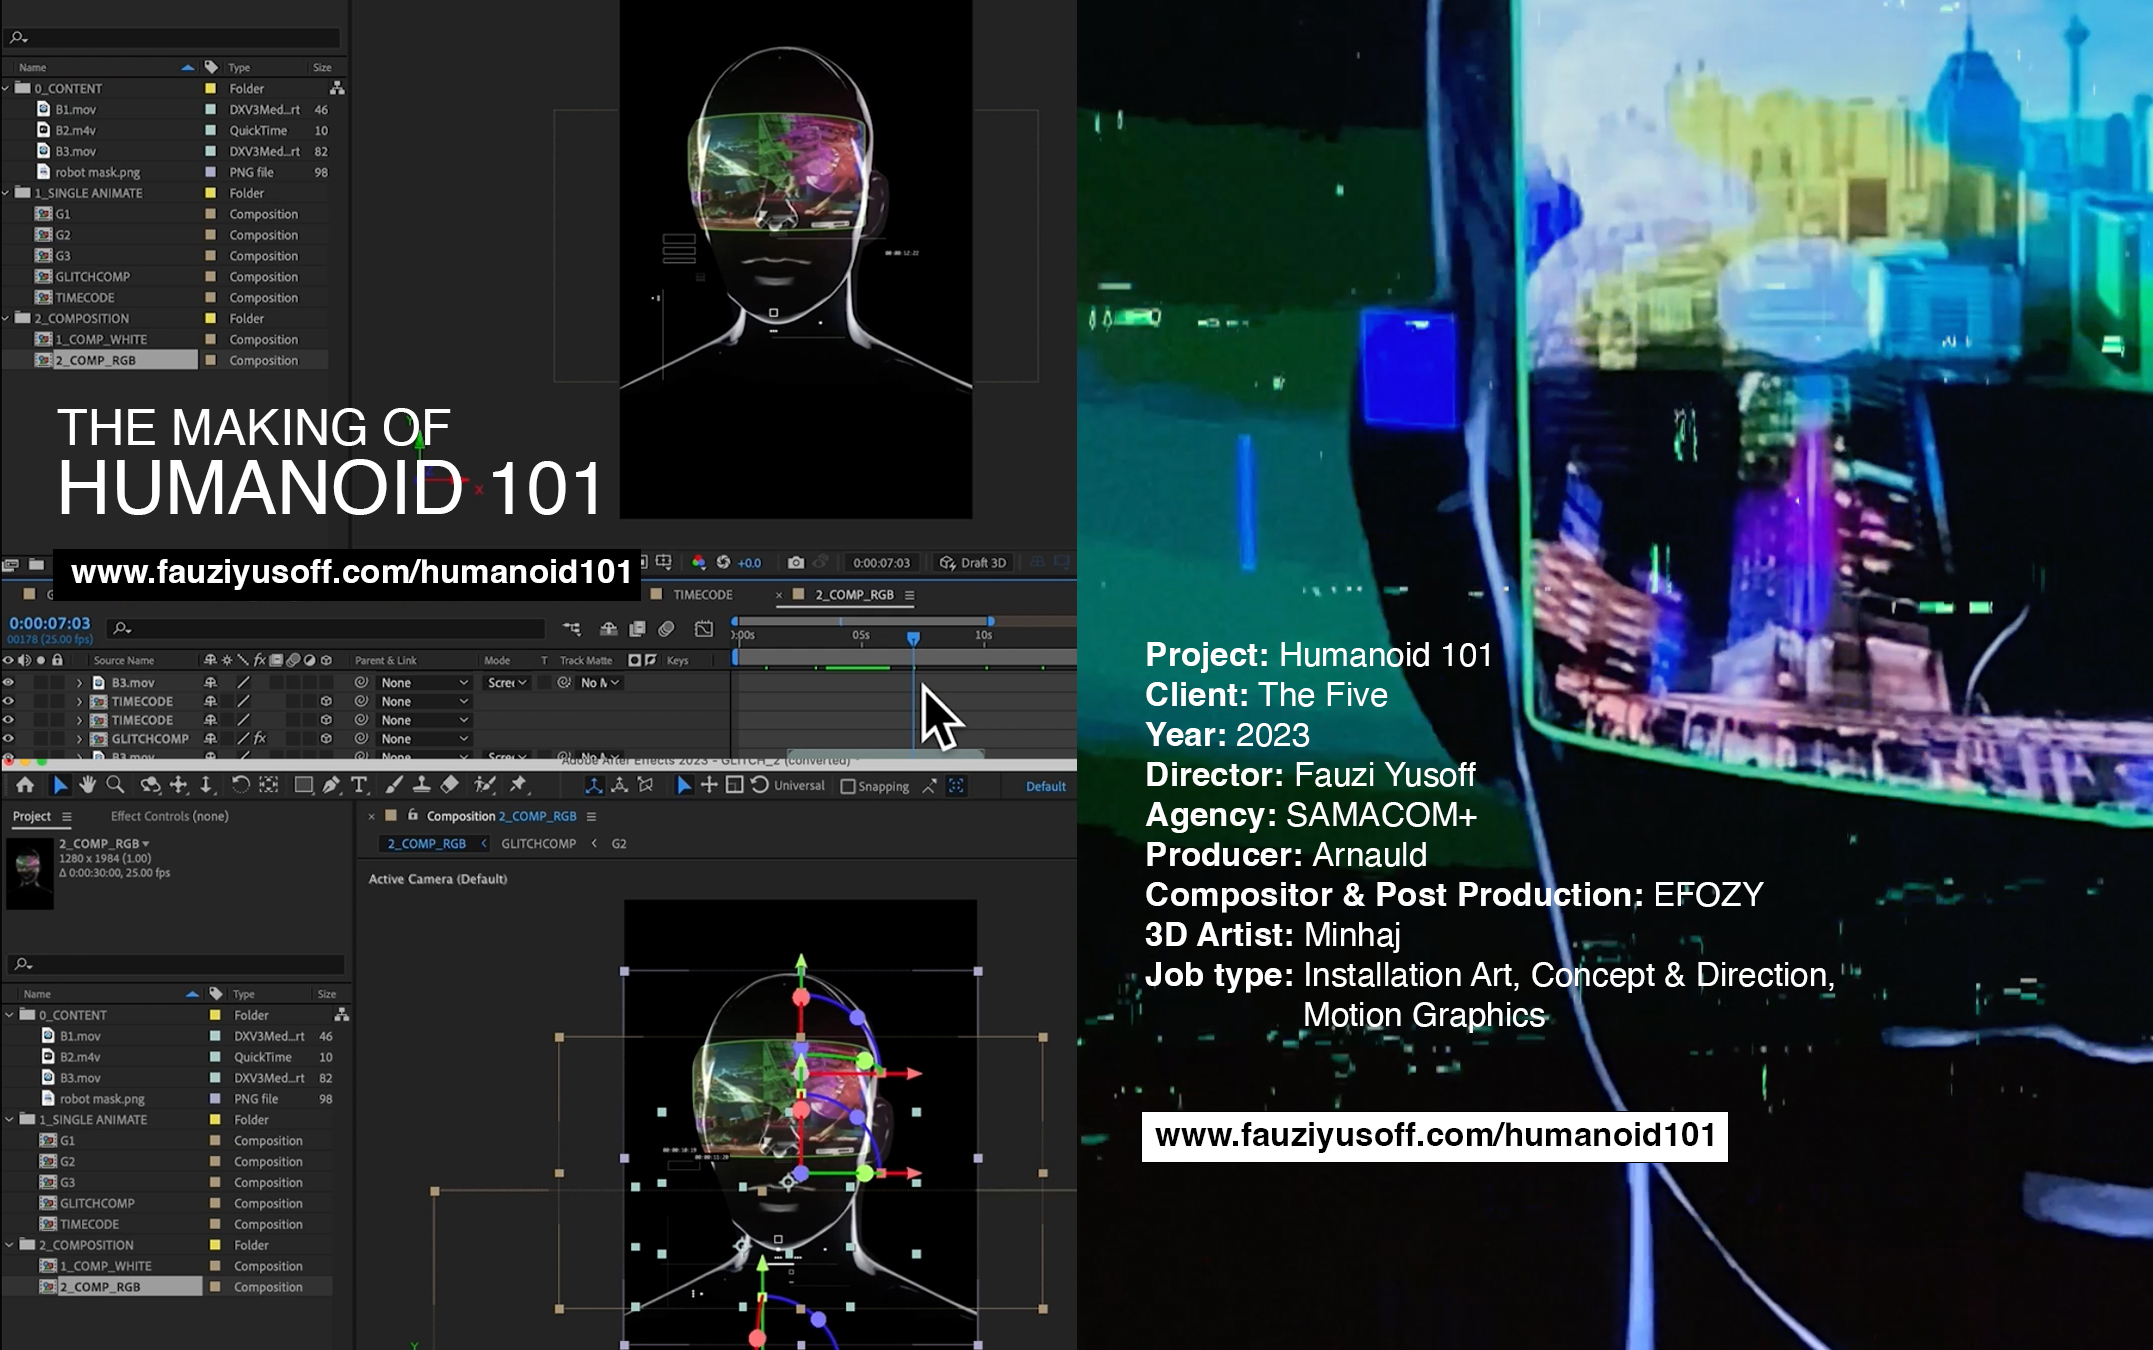Image resolution: width=2153 pixels, height=1350 pixels.
Task: Collapse 0_CONTENT folder in lower Project panel
Action: click(x=10, y=1015)
